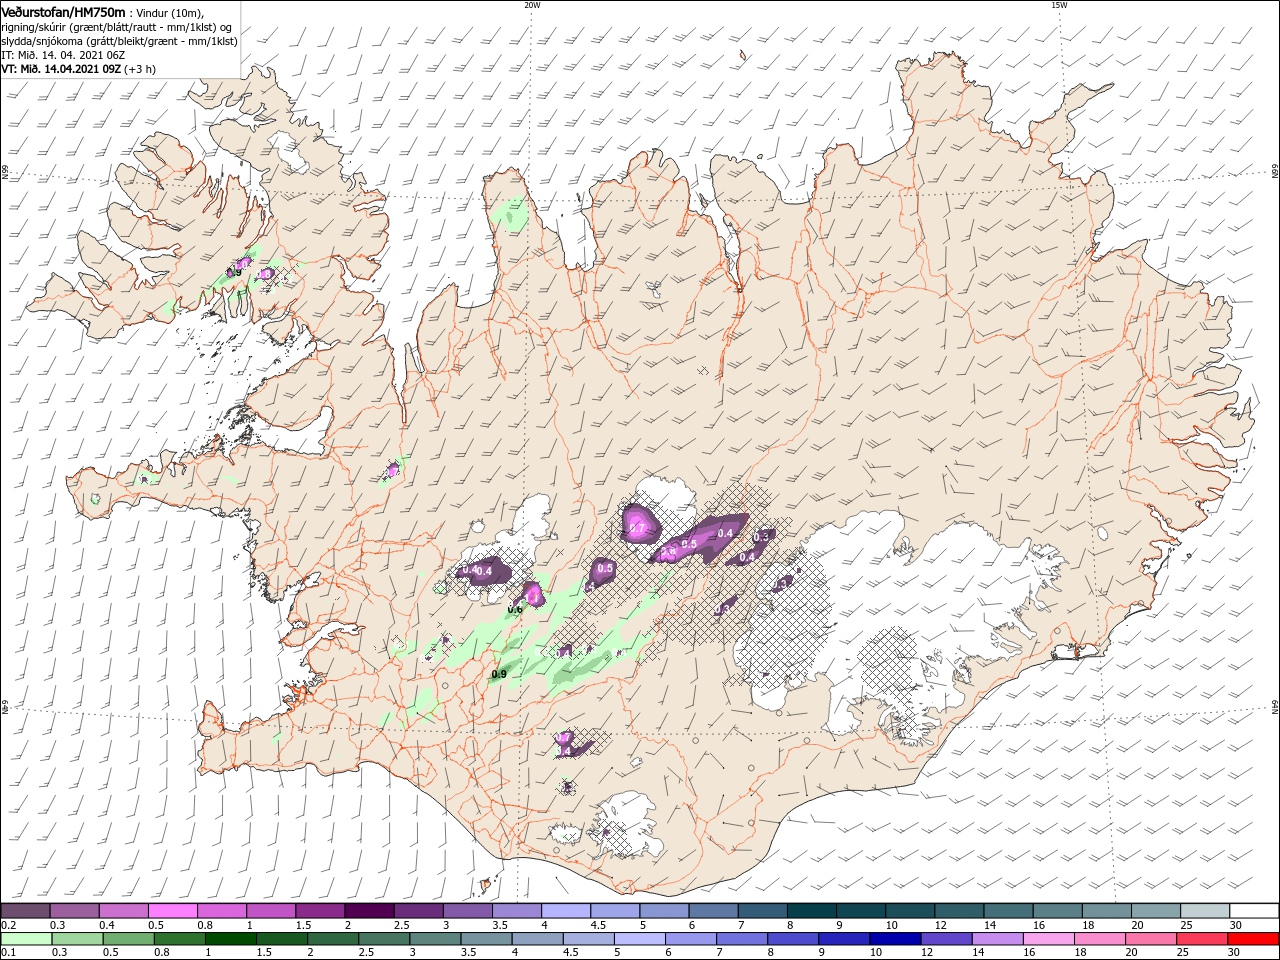Select the 0.4–0.5 orchid swatch in the upper legend row
The width and height of the screenshot is (1280, 960).
(123, 911)
